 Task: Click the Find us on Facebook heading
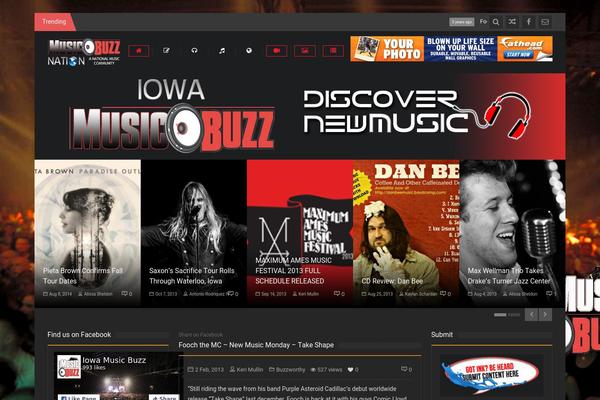79,334
